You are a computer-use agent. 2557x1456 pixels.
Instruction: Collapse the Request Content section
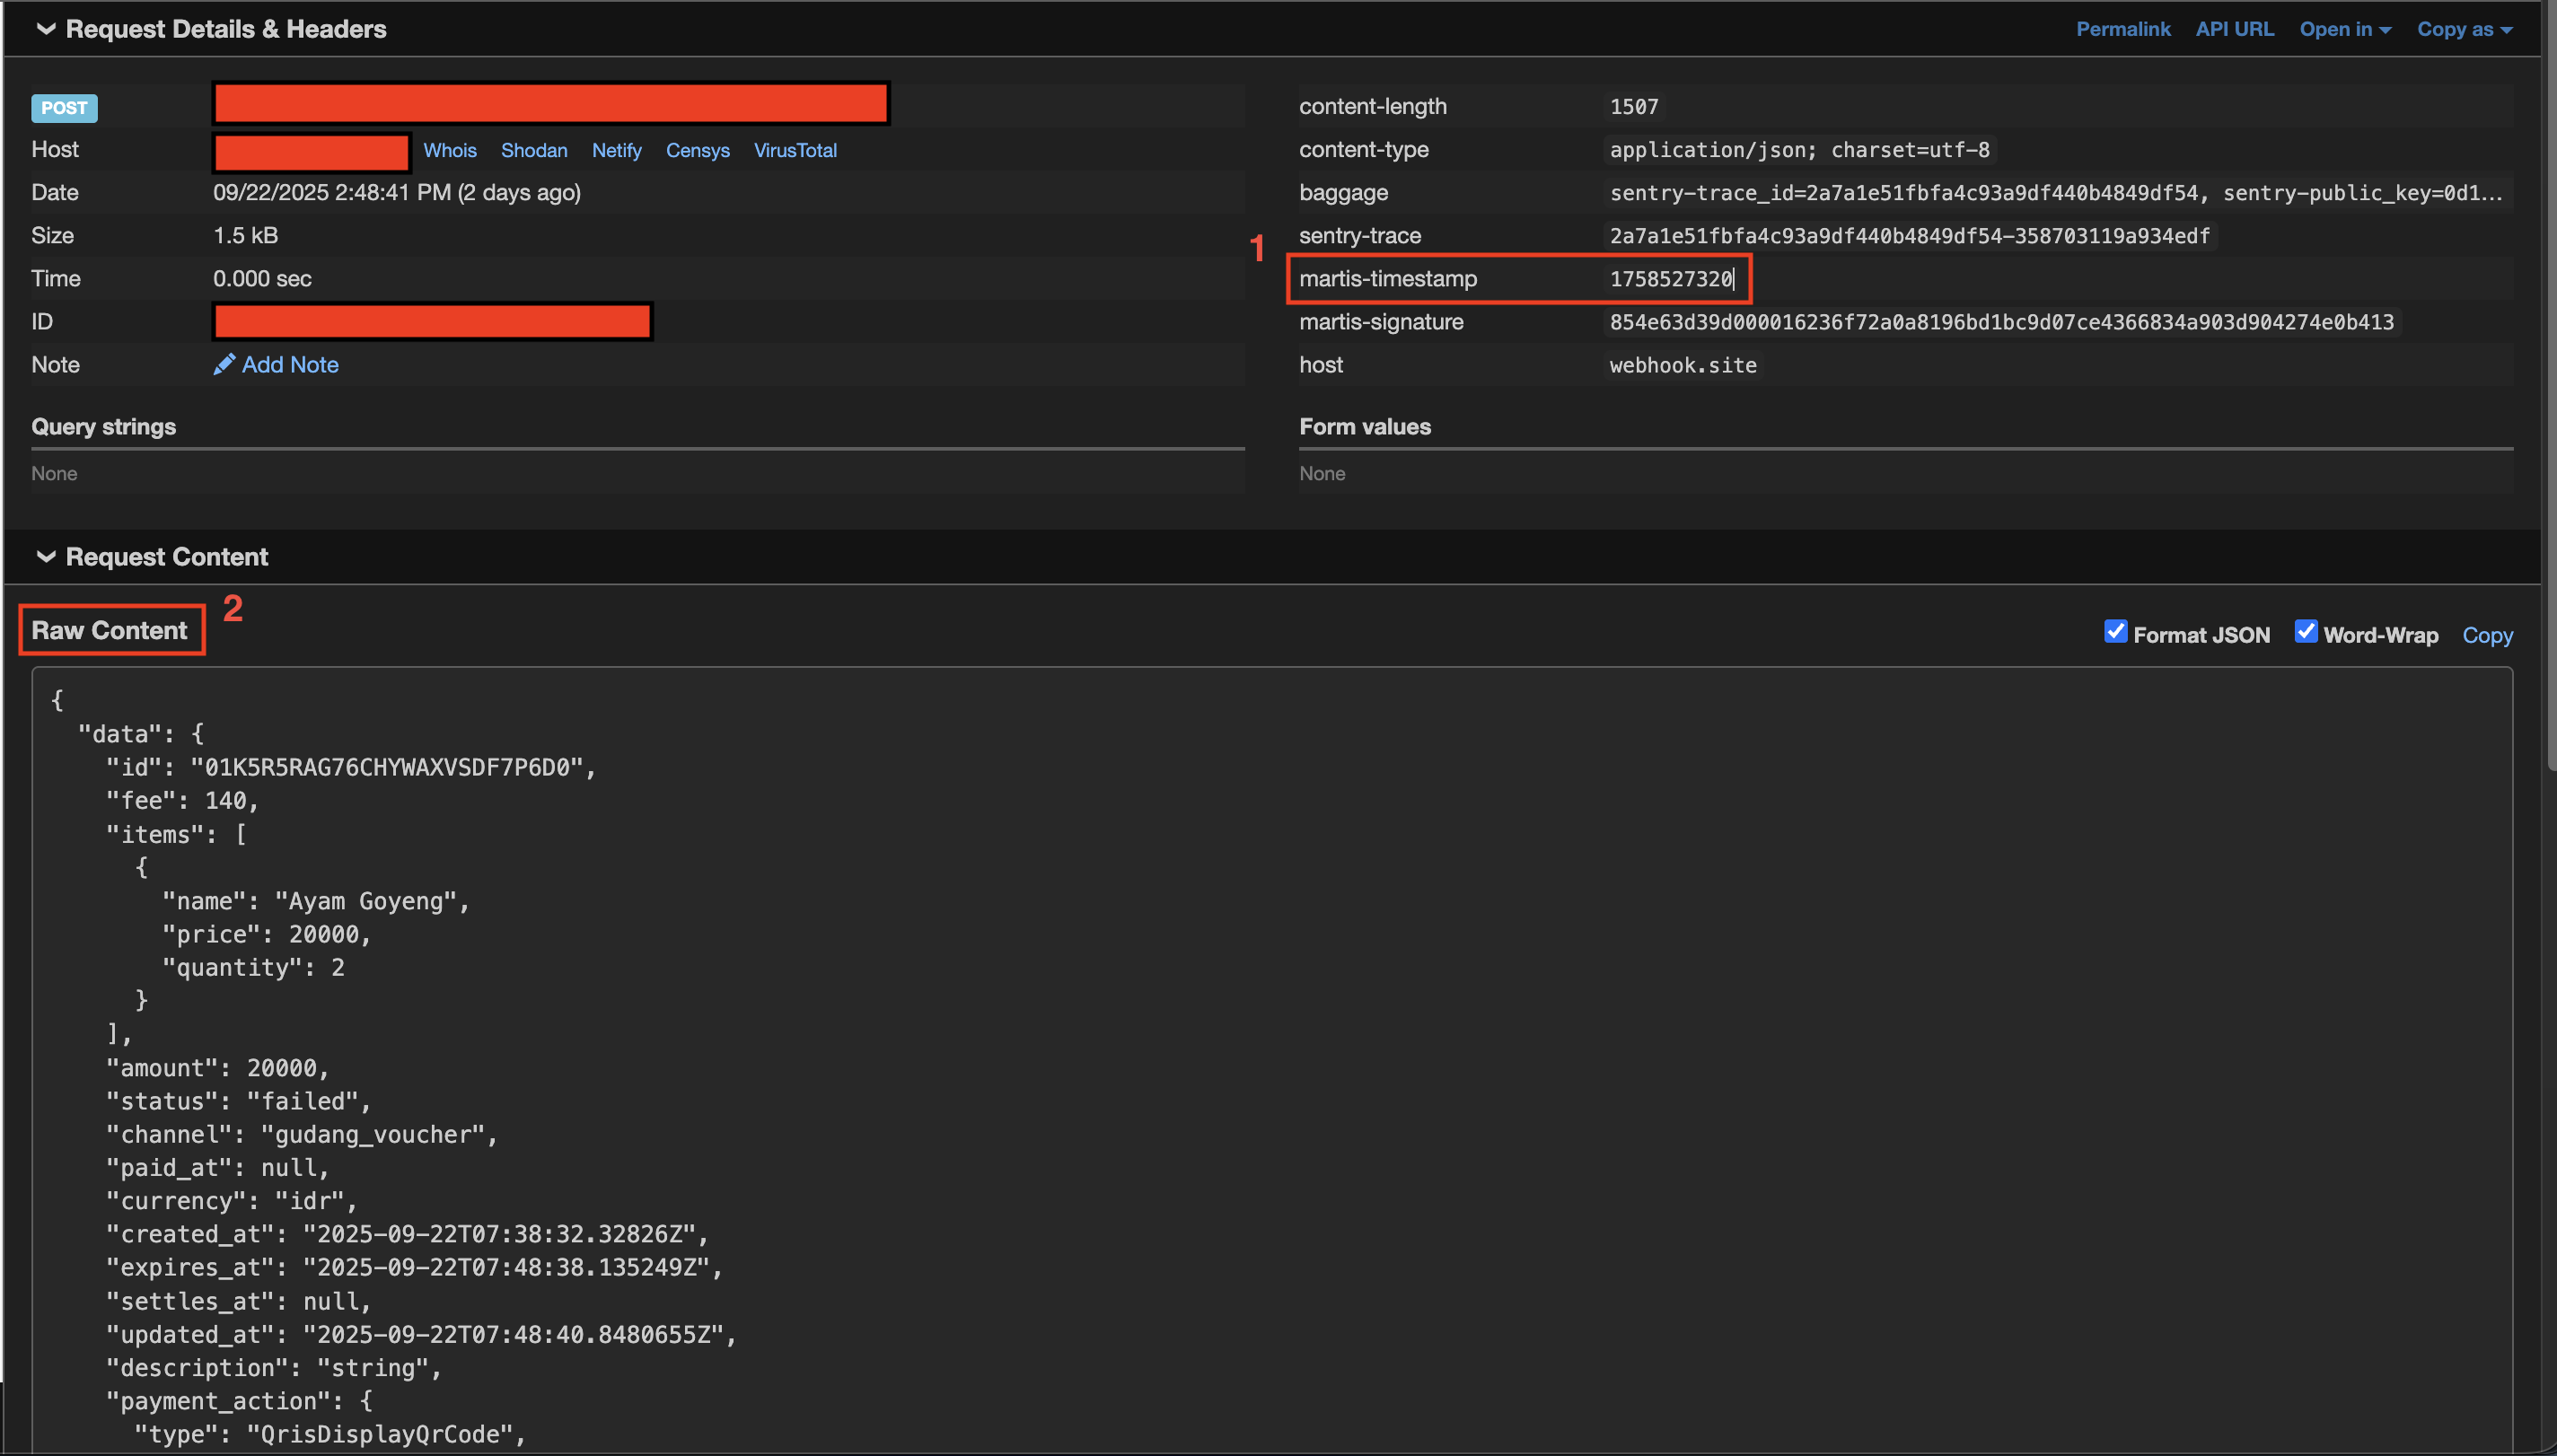pos(45,557)
